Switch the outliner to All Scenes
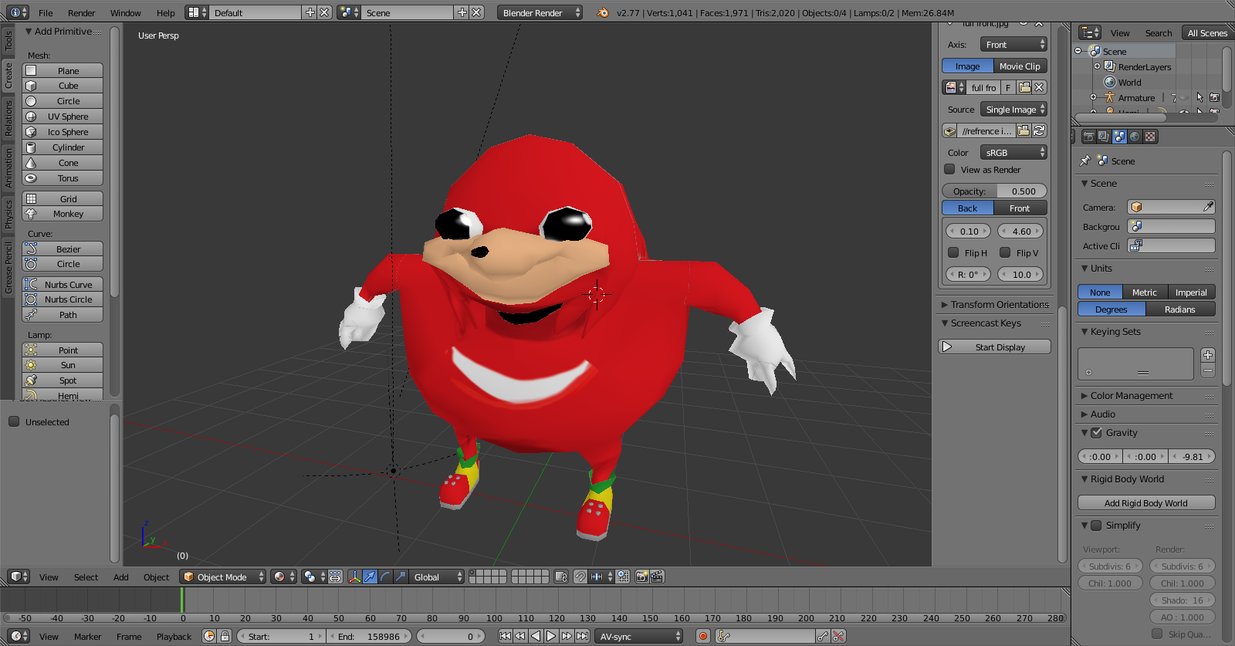 point(1206,32)
